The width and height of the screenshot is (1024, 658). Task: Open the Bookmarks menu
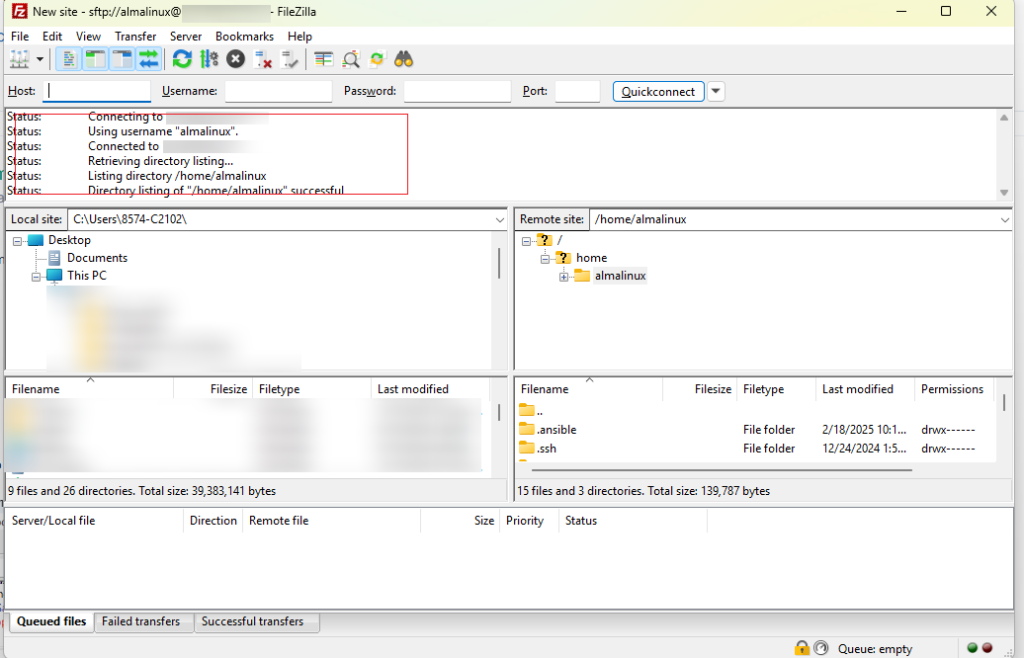pyautogui.click(x=244, y=36)
